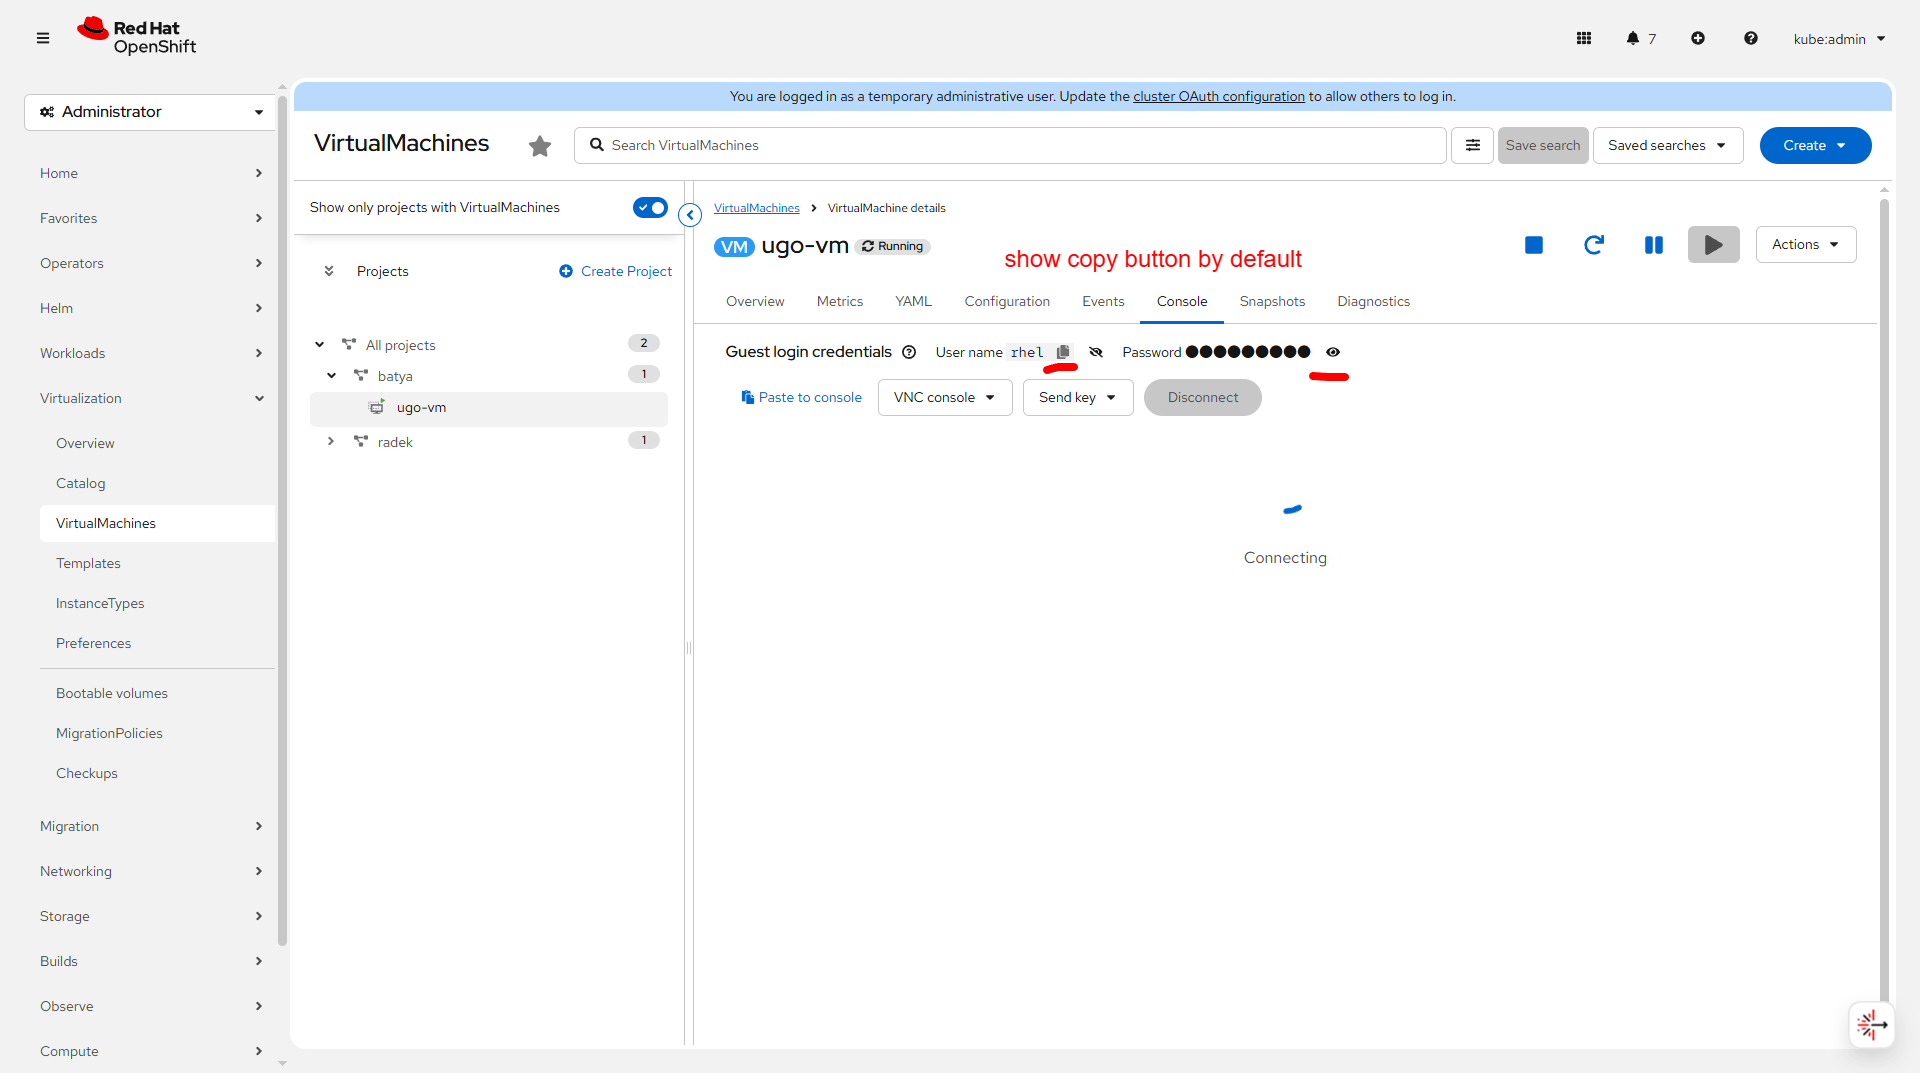Copy the rhel user name
This screenshot has width=1920, height=1073.
(x=1063, y=352)
